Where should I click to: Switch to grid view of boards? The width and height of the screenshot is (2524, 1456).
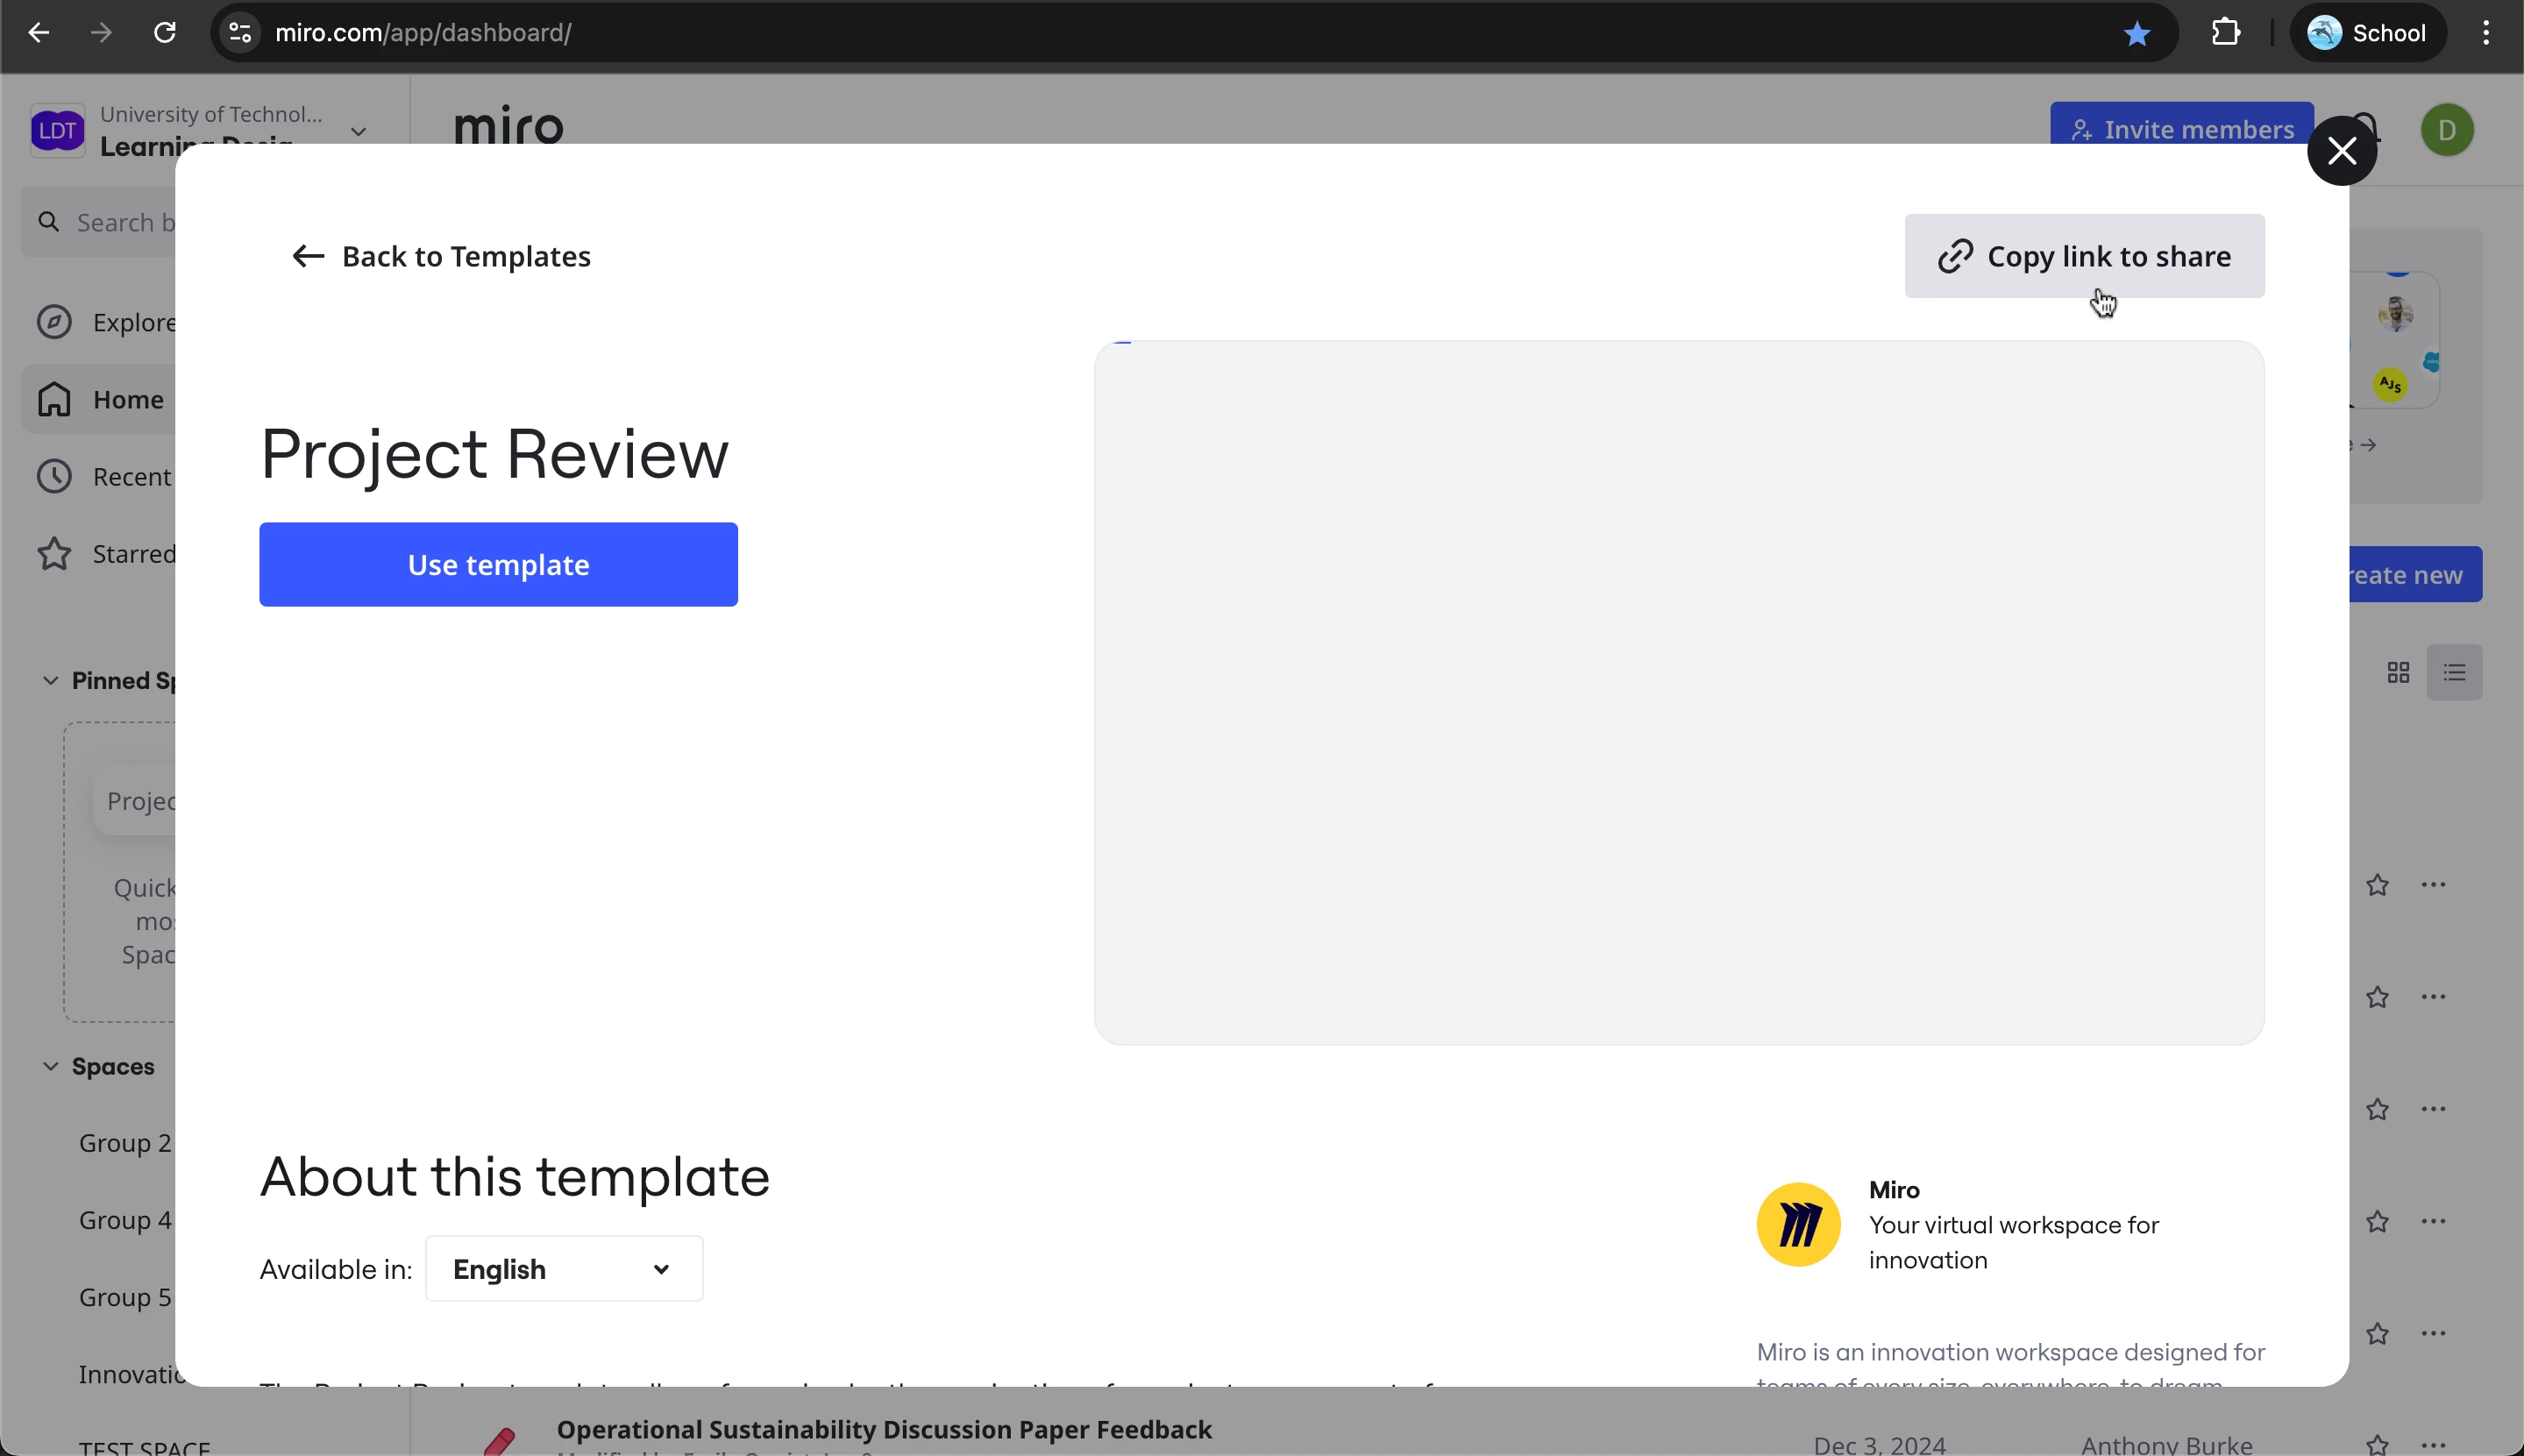pos(2398,672)
